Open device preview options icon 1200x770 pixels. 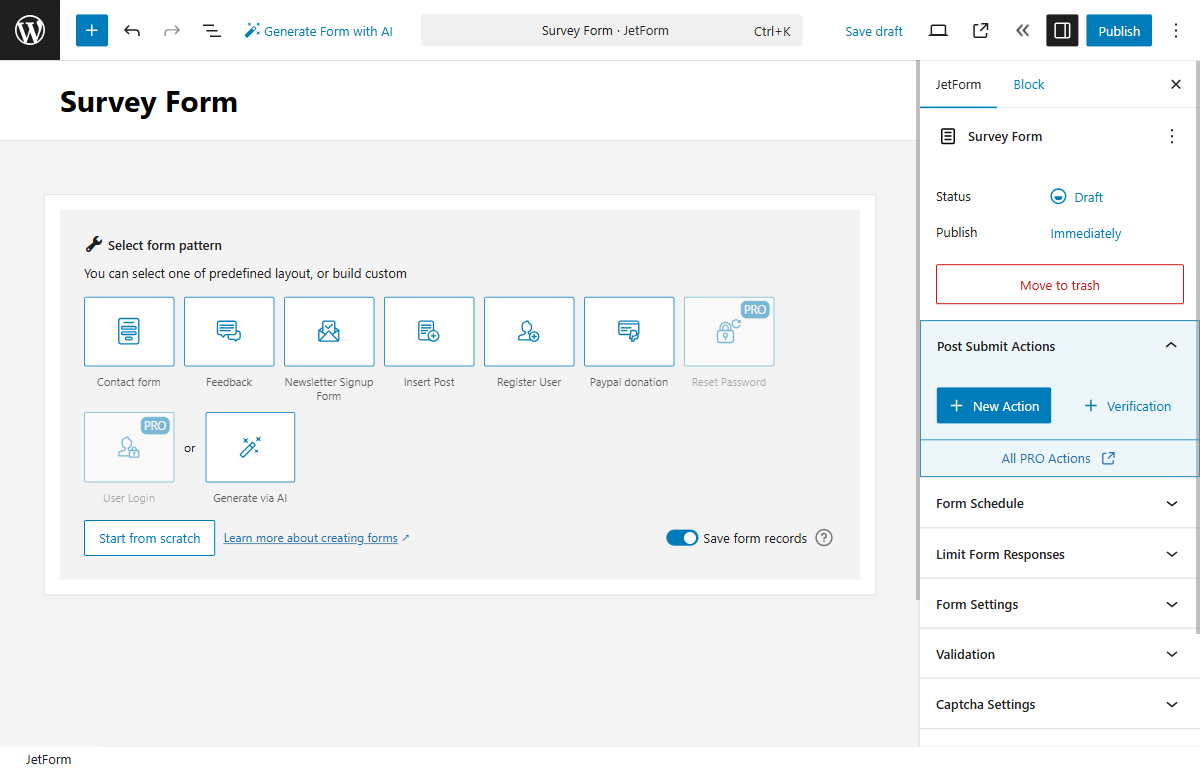938,30
